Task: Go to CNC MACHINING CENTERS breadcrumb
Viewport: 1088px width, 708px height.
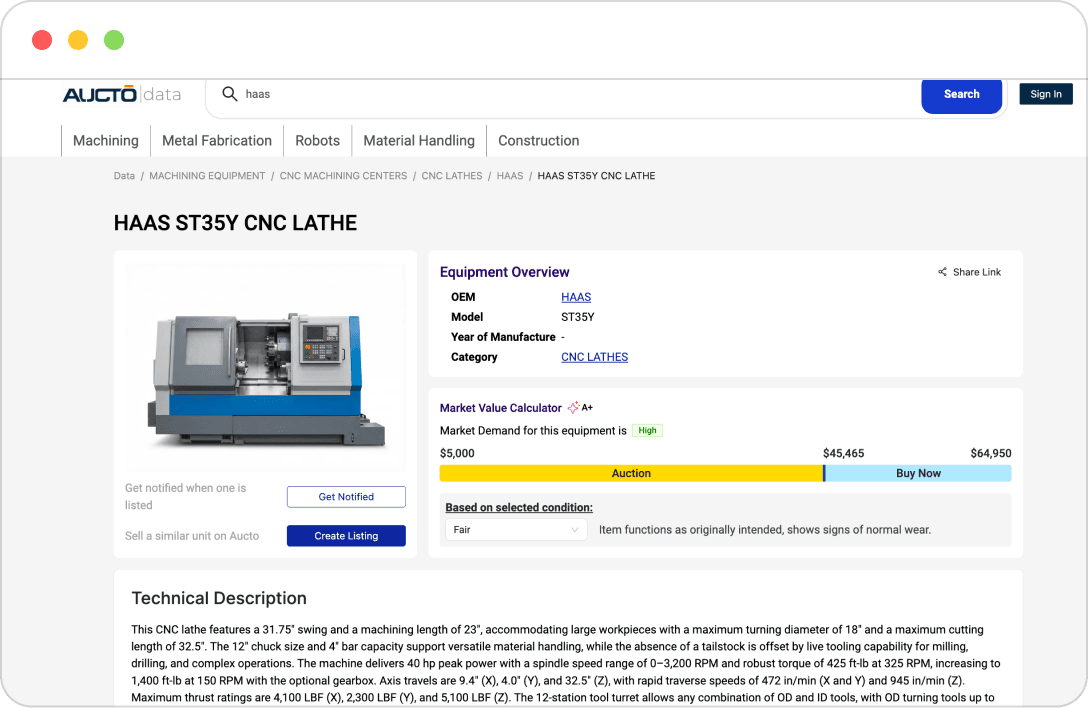Action: (x=343, y=176)
